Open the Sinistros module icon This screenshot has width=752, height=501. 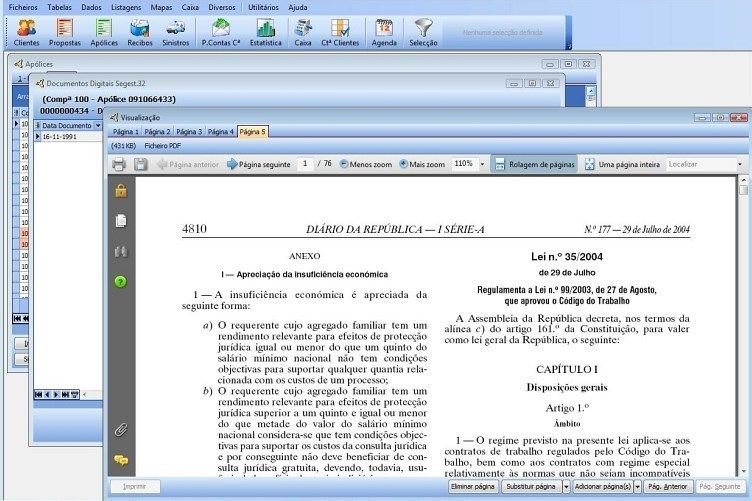coord(175,32)
